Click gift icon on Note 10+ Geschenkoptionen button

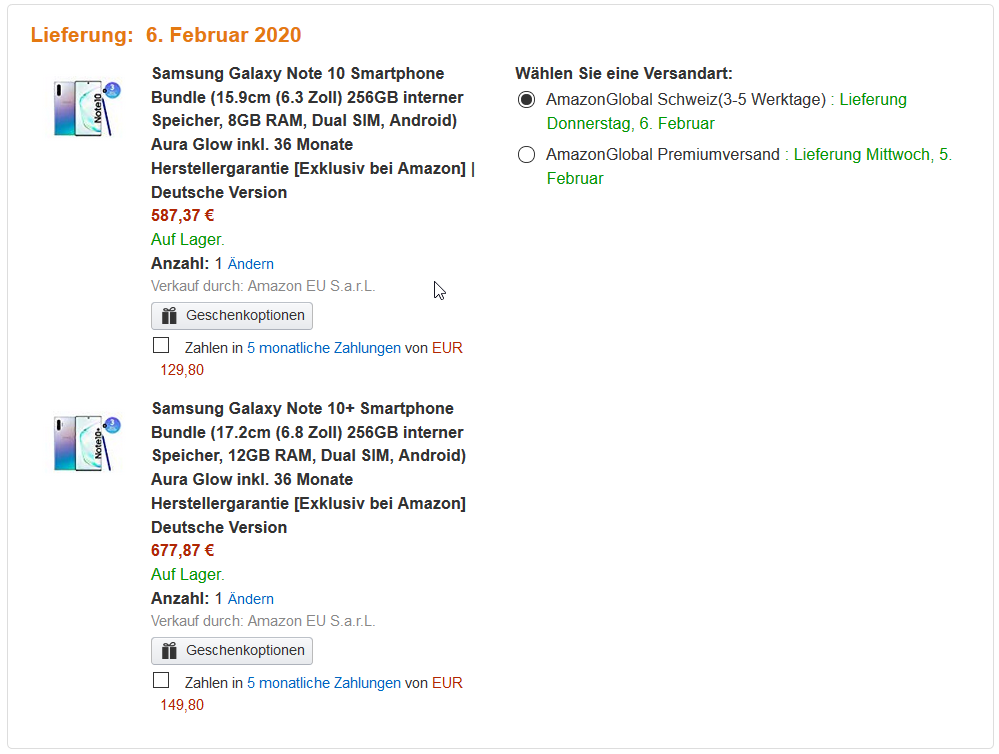coord(169,651)
